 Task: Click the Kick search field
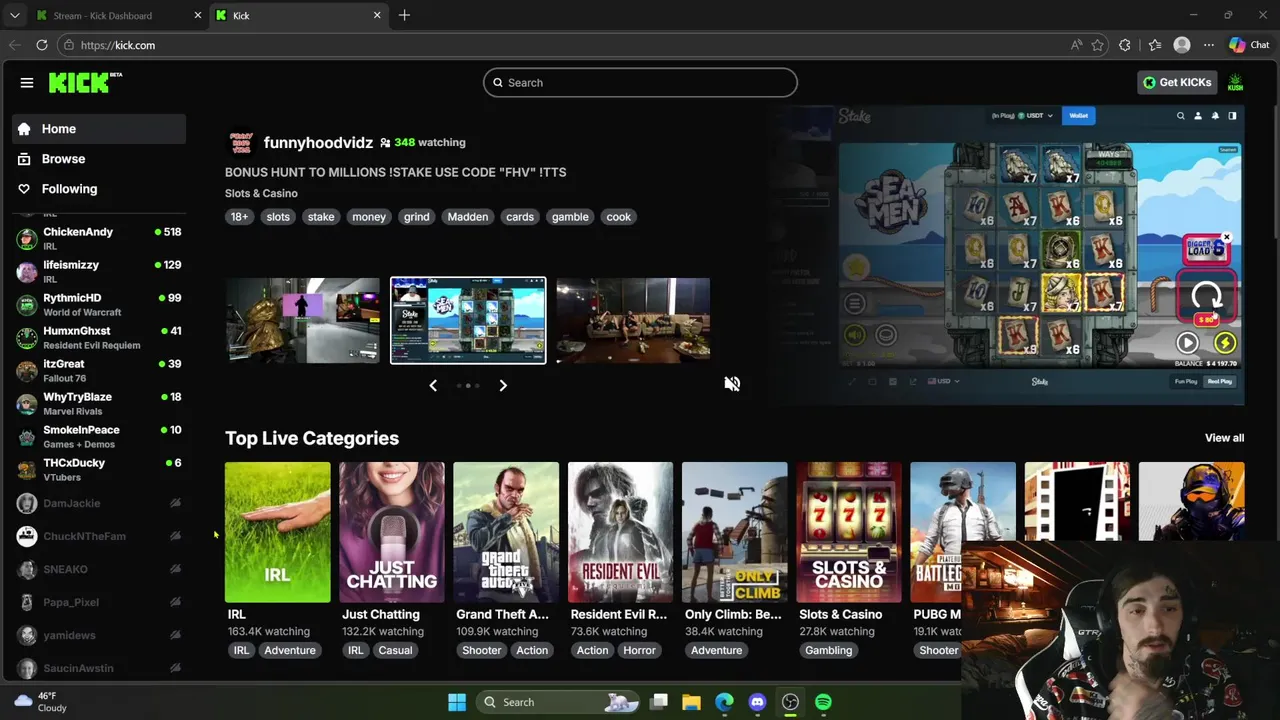click(640, 83)
